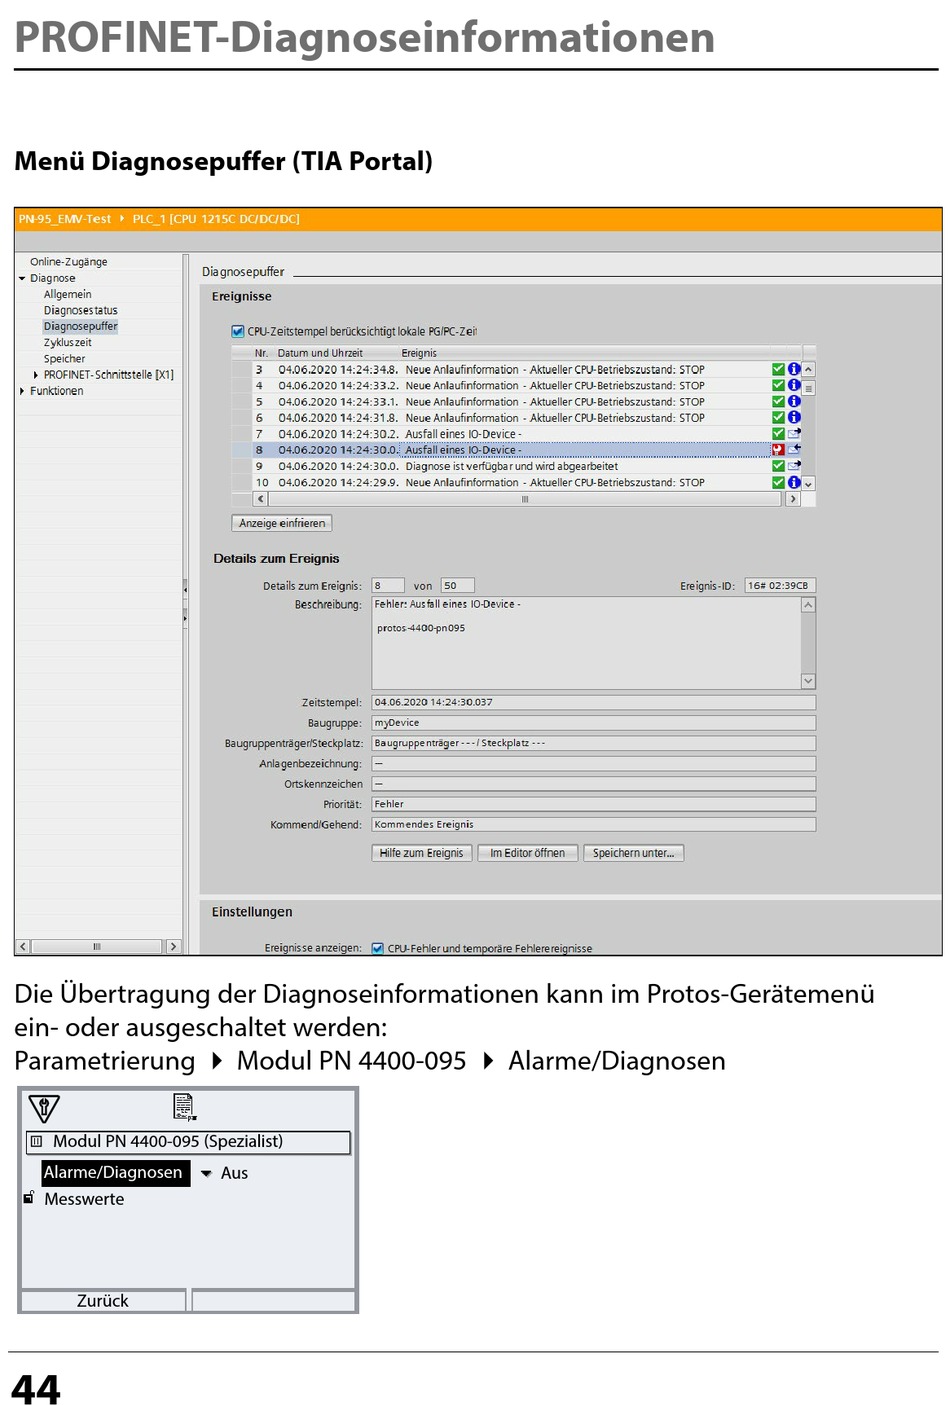Click Ereignis column header
This screenshot has width=950, height=1405.
coord(419,353)
